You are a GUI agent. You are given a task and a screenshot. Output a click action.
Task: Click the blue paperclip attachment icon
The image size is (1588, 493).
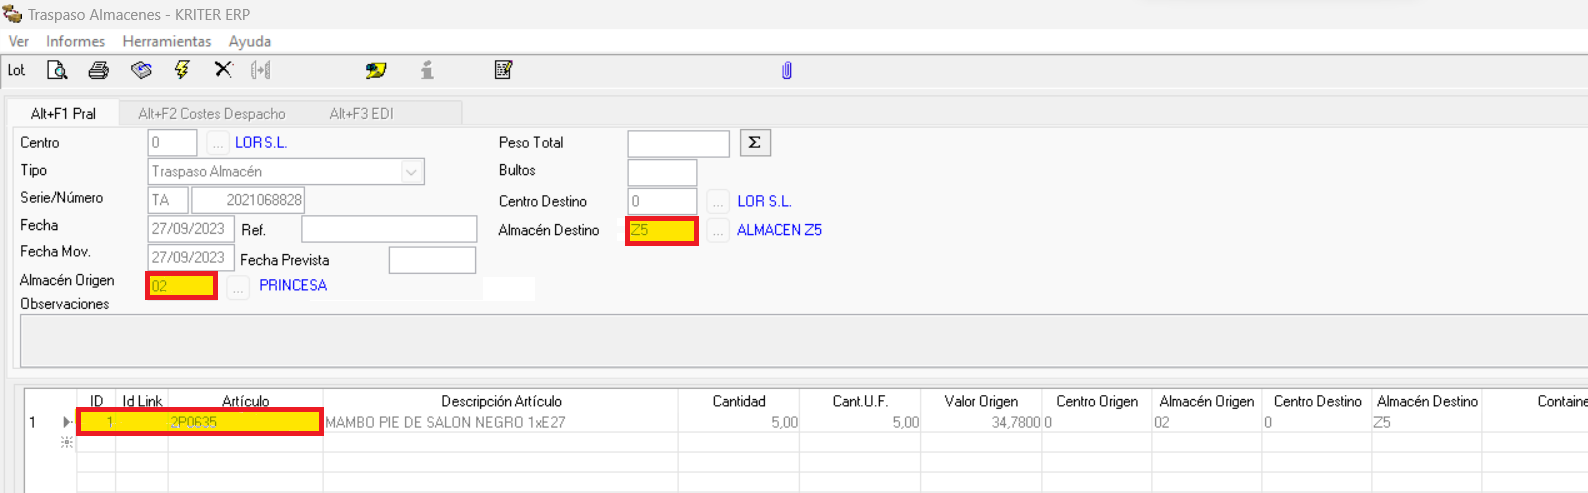787,70
